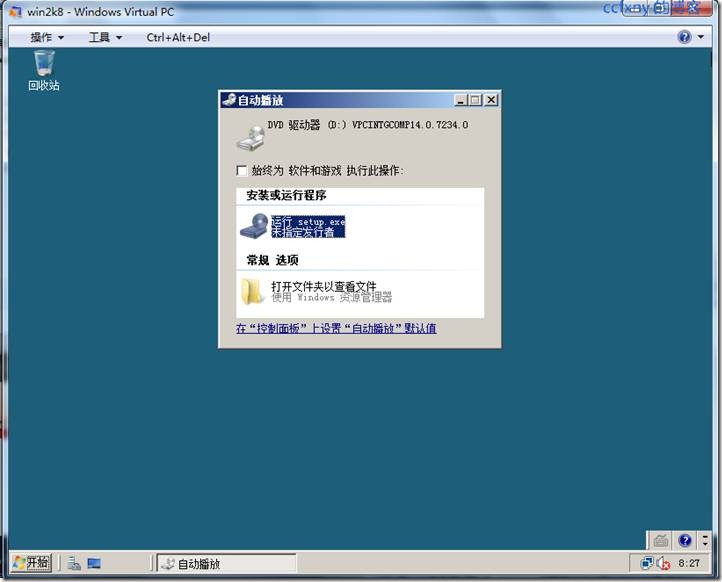Click the language bar keyboard icon
Viewport: 722px width, 582px height.
[661, 540]
